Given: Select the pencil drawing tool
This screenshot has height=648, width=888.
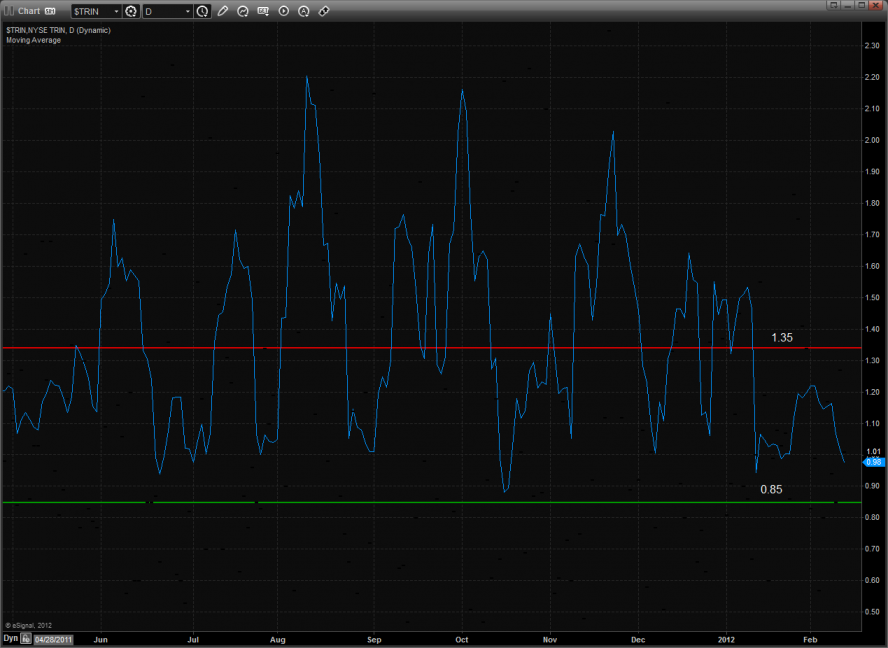Looking at the screenshot, I should coord(223,11).
